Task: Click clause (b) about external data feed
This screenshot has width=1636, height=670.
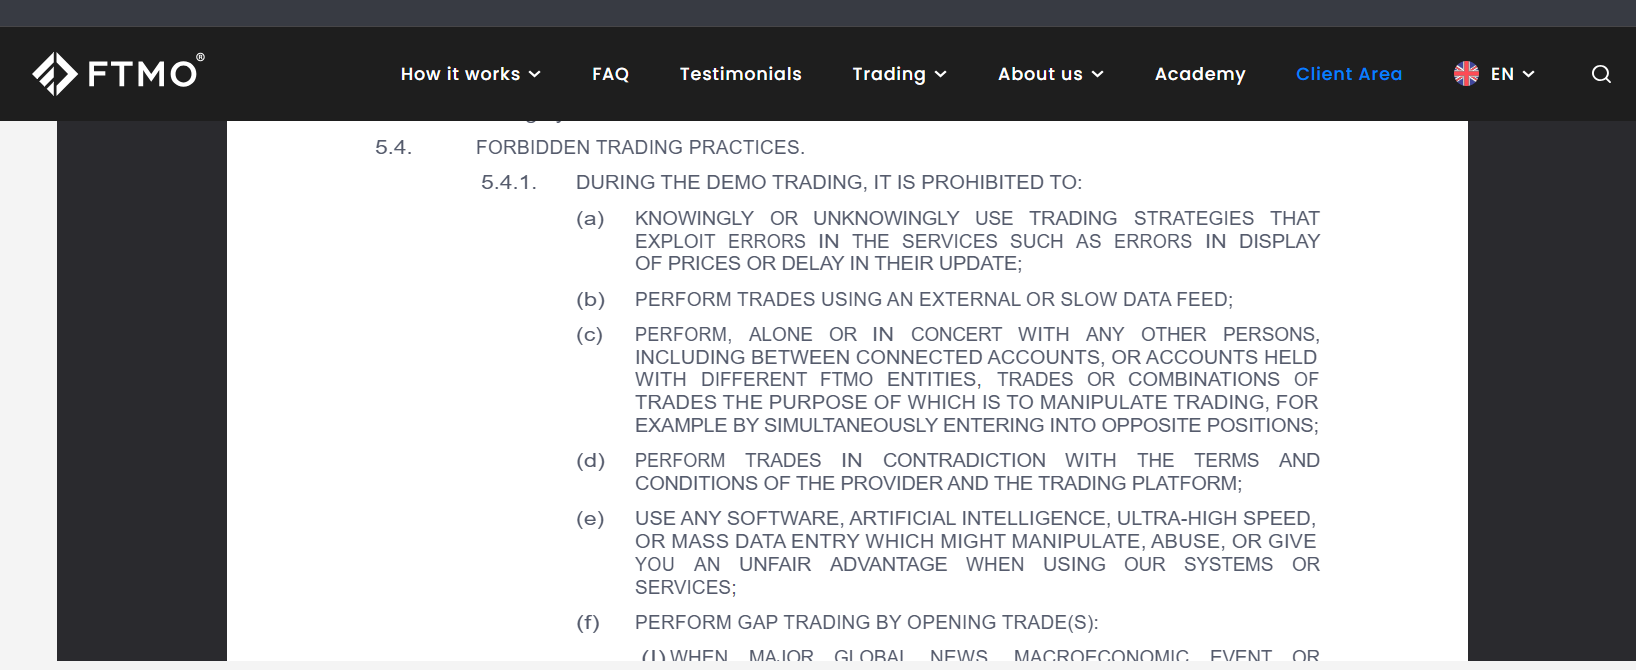Action: [x=933, y=300]
